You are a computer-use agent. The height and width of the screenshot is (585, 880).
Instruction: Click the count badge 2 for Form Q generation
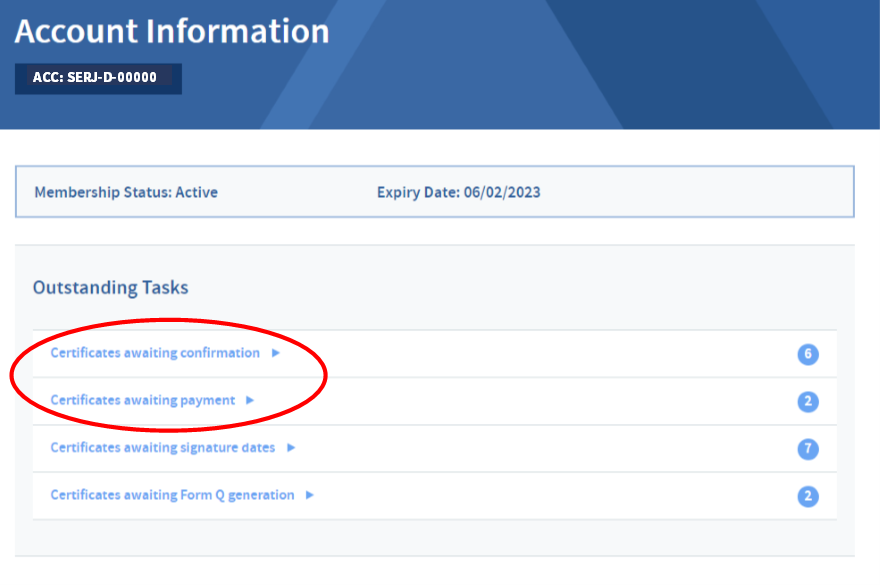point(808,496)
